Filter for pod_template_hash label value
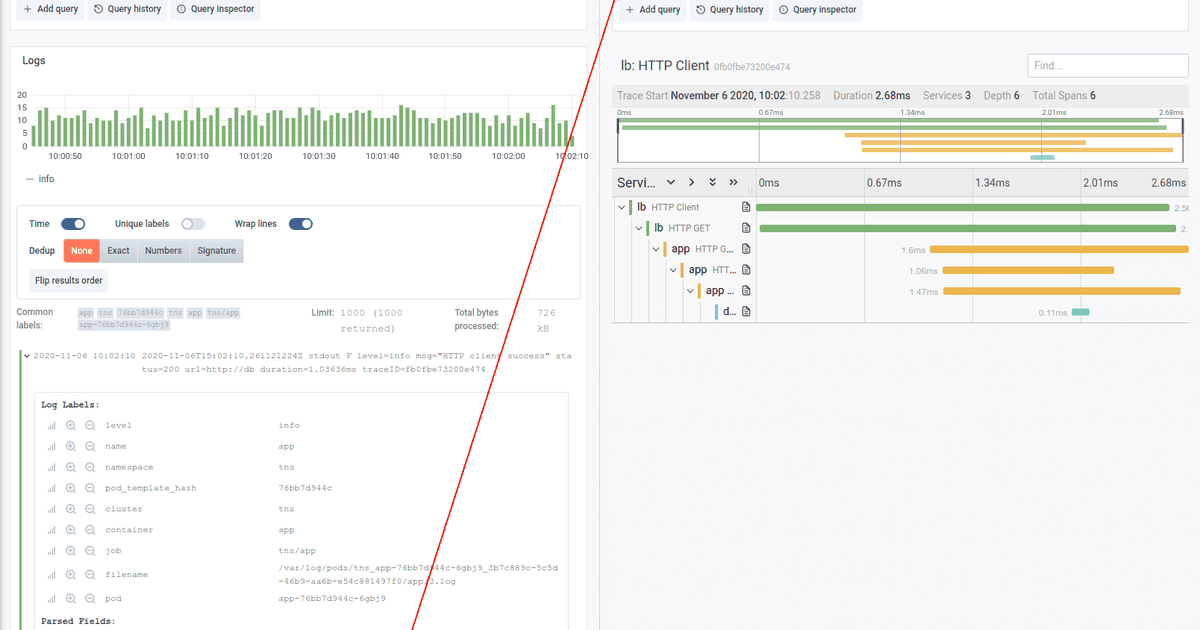 tap(71, 488)
